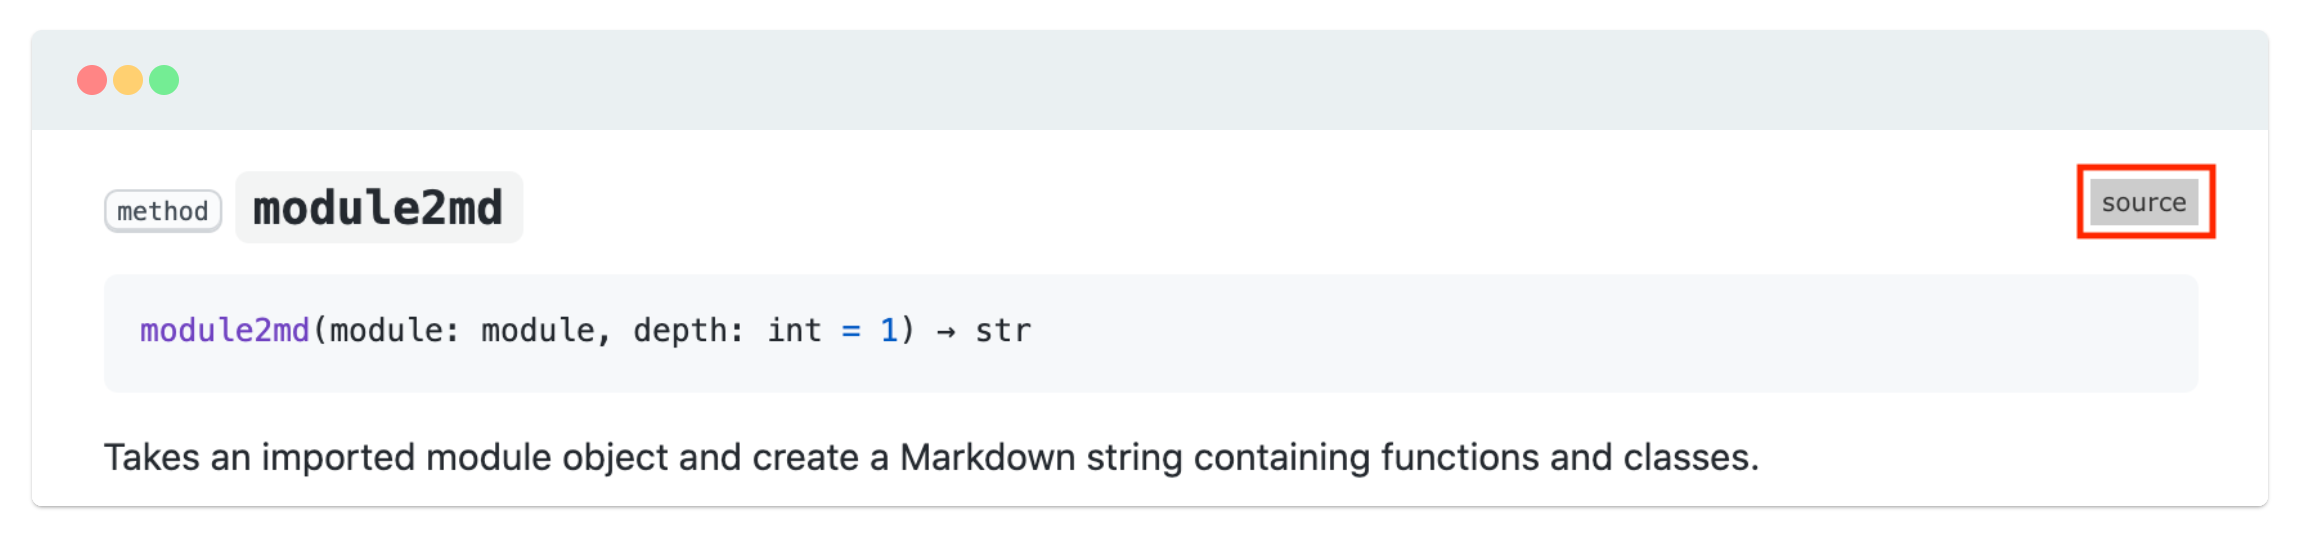2300x536 pixels.
Task: Click the source link button
Action: (2143, 203)
